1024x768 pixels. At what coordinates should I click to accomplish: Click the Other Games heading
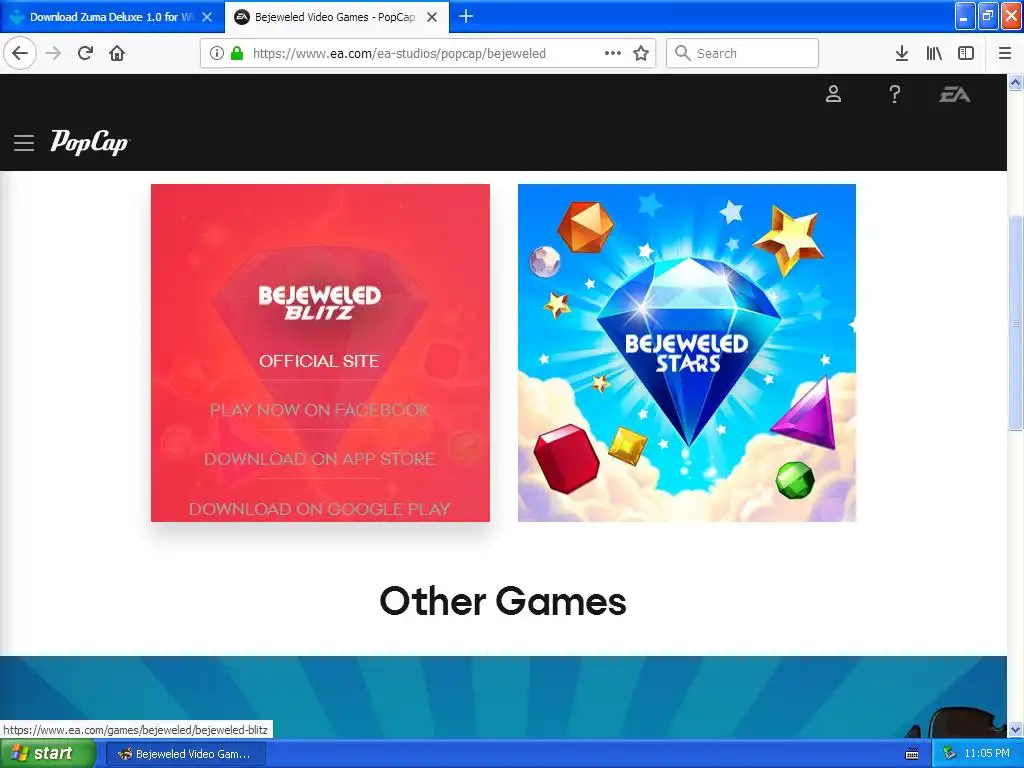point(503,601)
